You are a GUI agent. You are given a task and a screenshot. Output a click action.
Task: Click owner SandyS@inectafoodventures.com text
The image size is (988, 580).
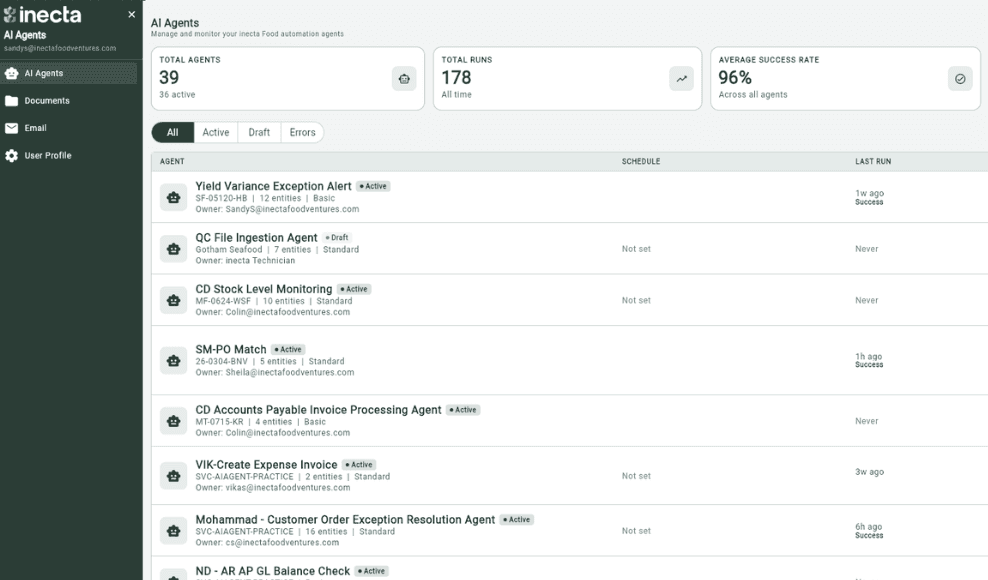pyautogui.click(x=292, y=209)
